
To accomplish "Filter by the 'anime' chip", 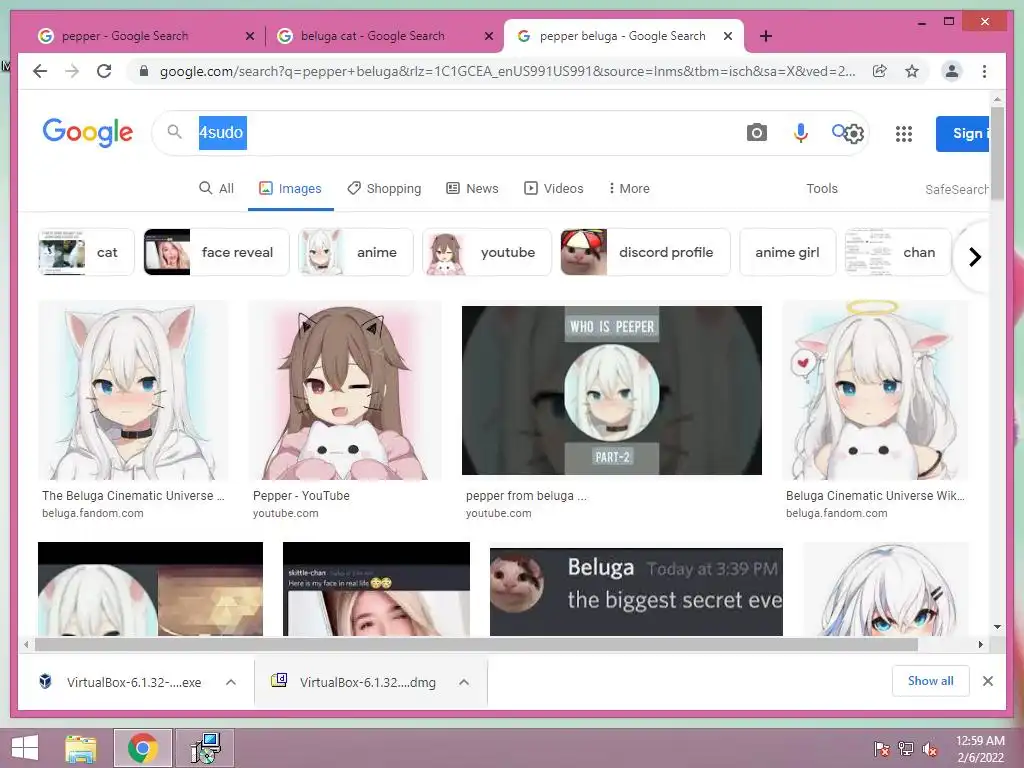I will tap(356, 252).
